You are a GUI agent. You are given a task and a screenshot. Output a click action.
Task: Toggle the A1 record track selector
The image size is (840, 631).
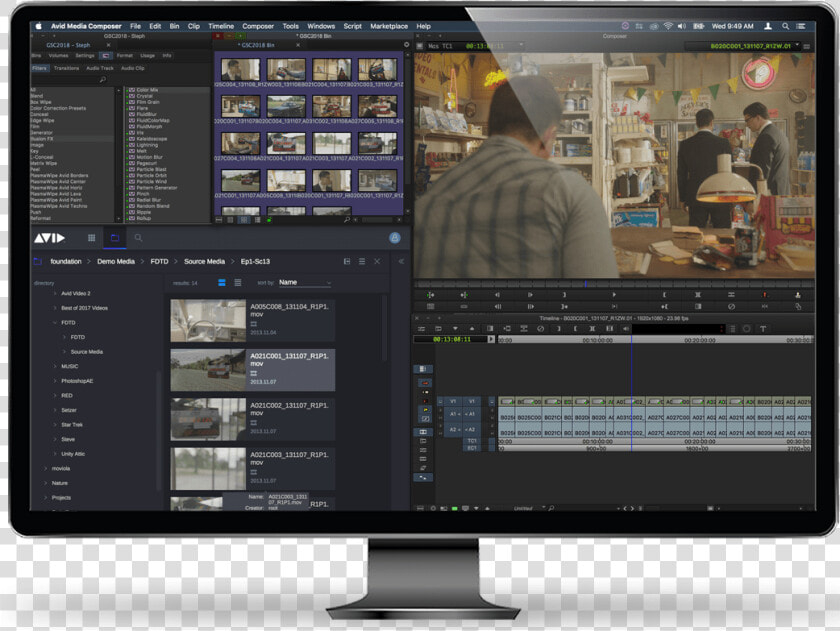pos(471,414)
